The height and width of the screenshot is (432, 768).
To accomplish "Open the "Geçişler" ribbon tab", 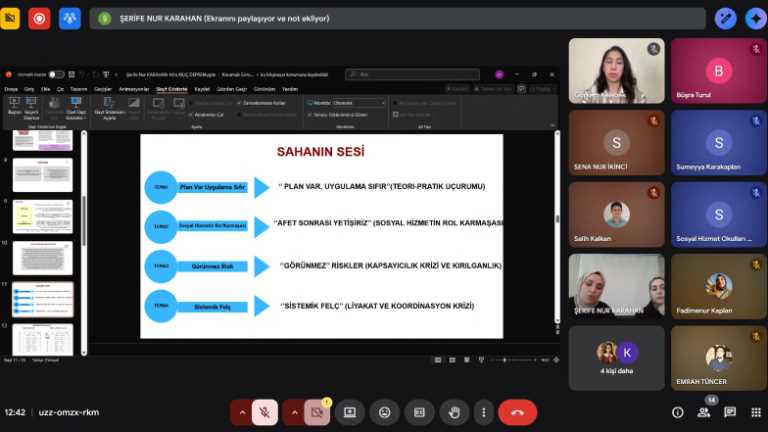I will [105, 89].
